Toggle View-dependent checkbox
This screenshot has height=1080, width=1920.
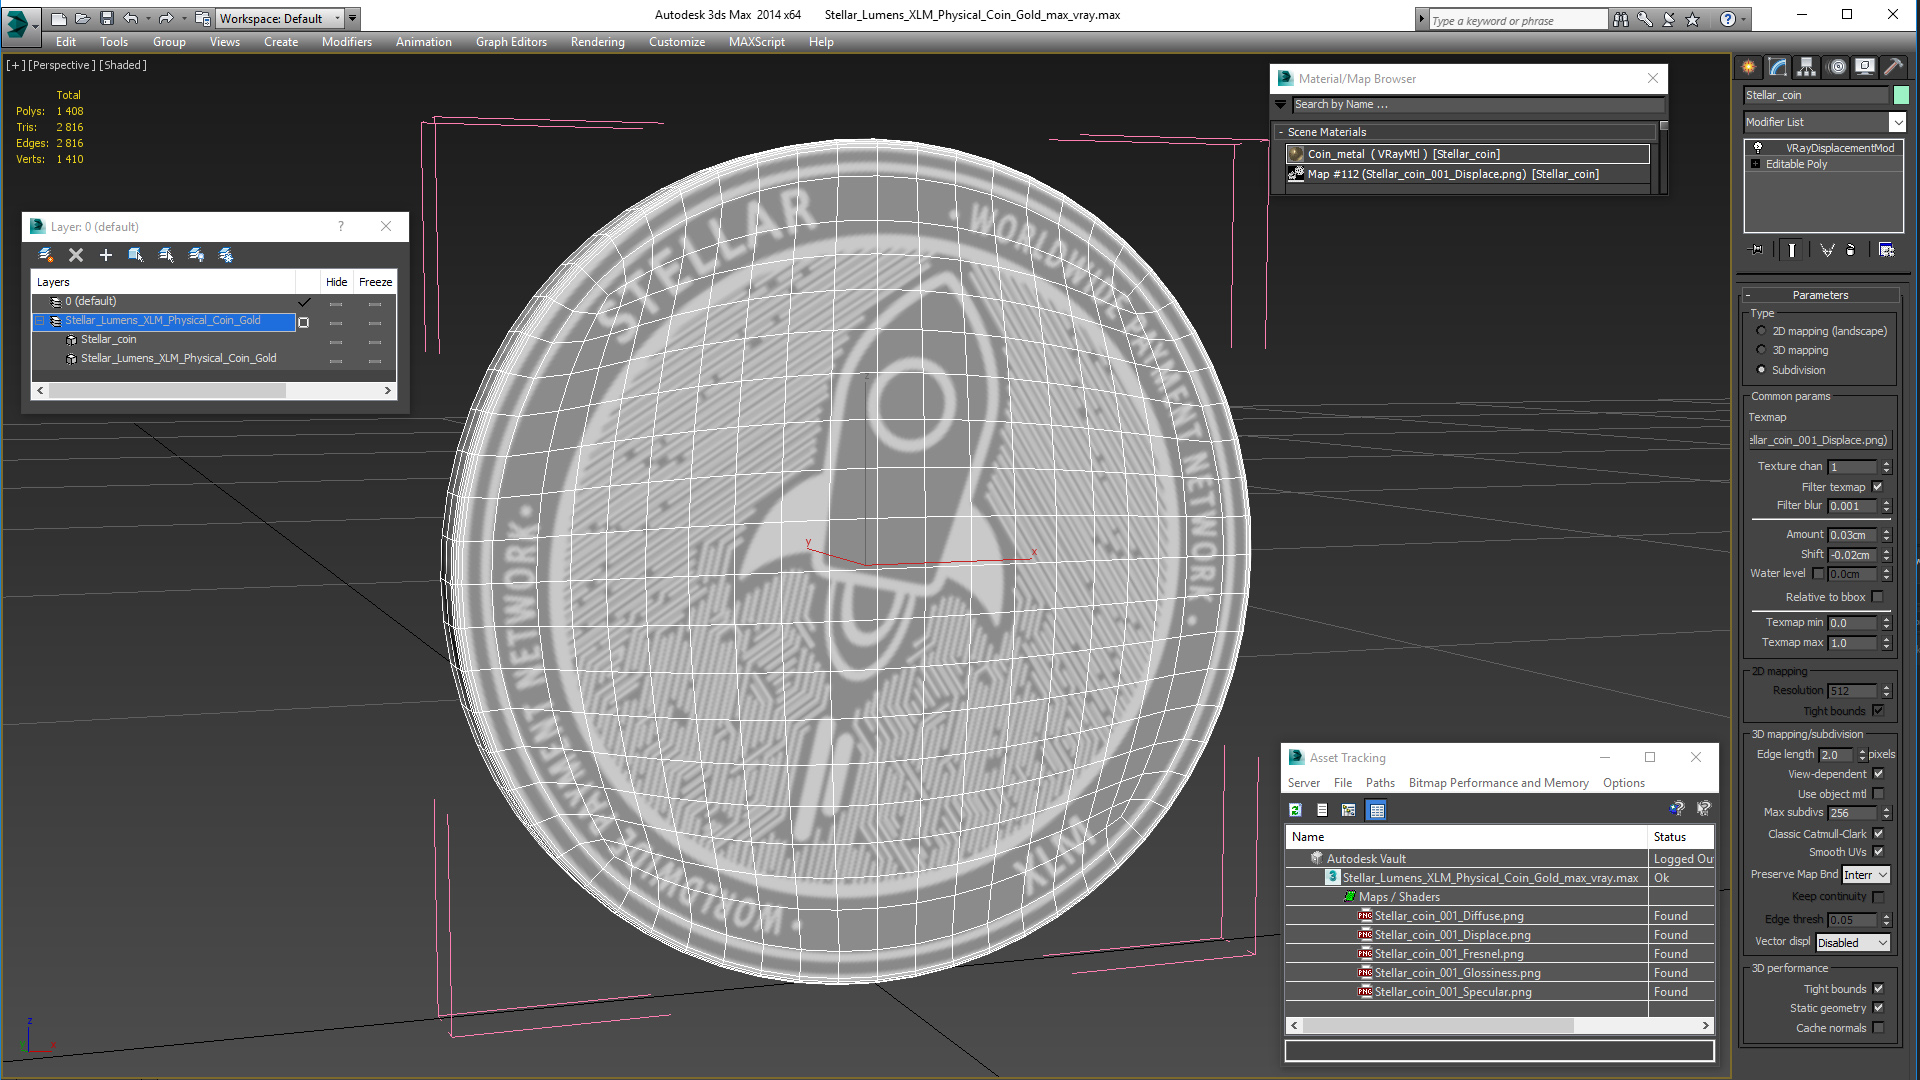pos(1878,774)
